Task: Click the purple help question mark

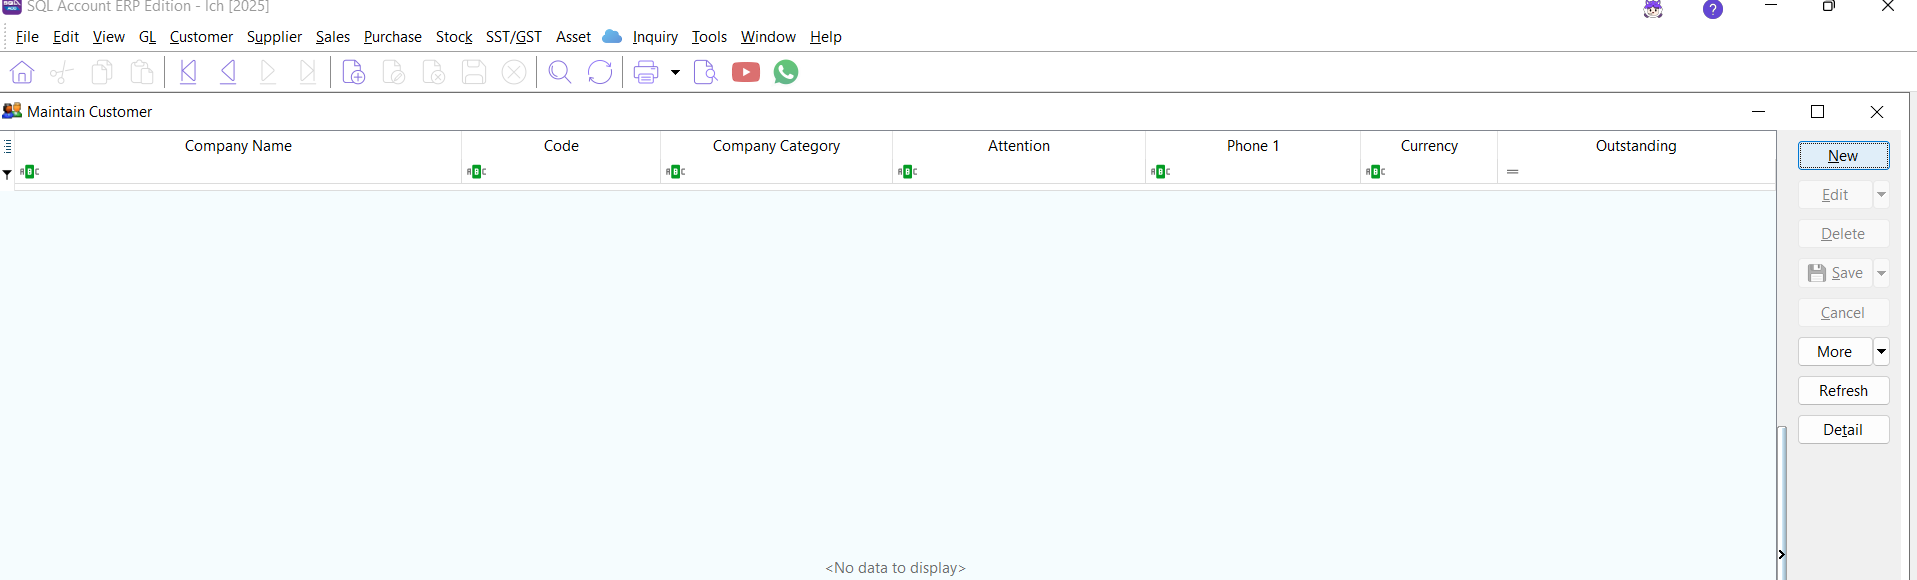Action: pos(1713,10)
